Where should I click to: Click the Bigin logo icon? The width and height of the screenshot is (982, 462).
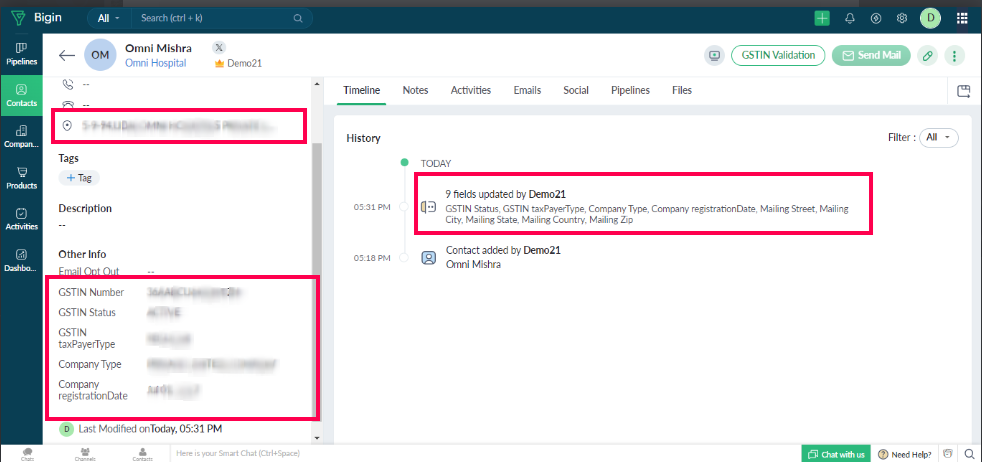click(18, 18)
